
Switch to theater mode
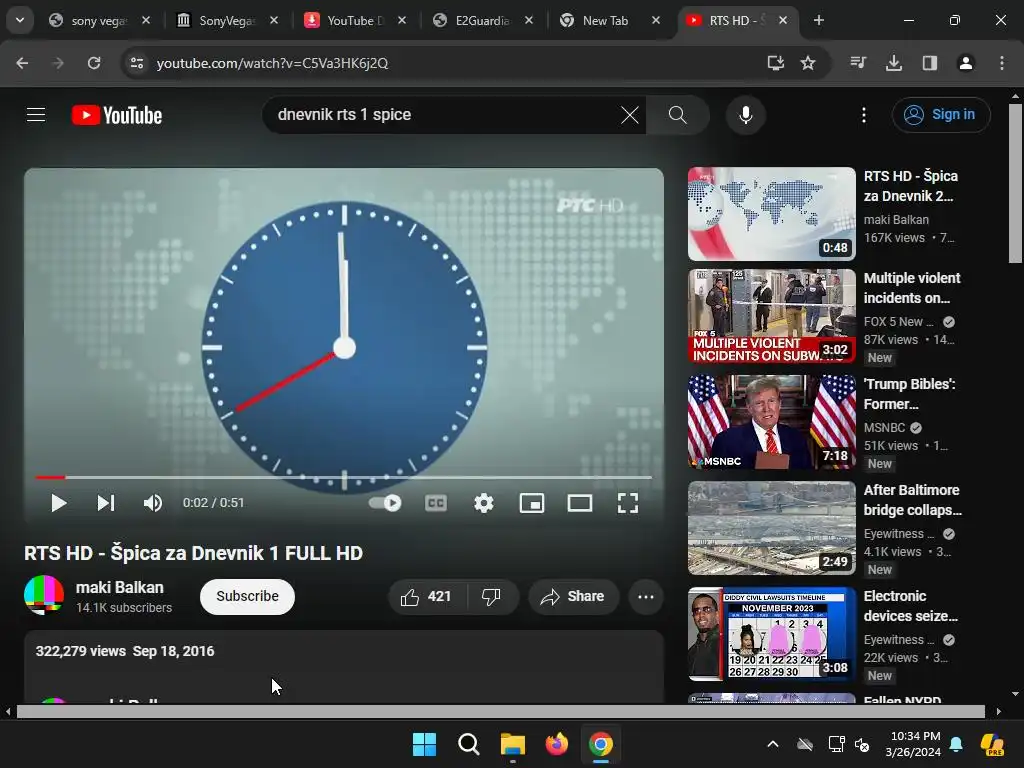pyautogui.click(x=579, y=503)
